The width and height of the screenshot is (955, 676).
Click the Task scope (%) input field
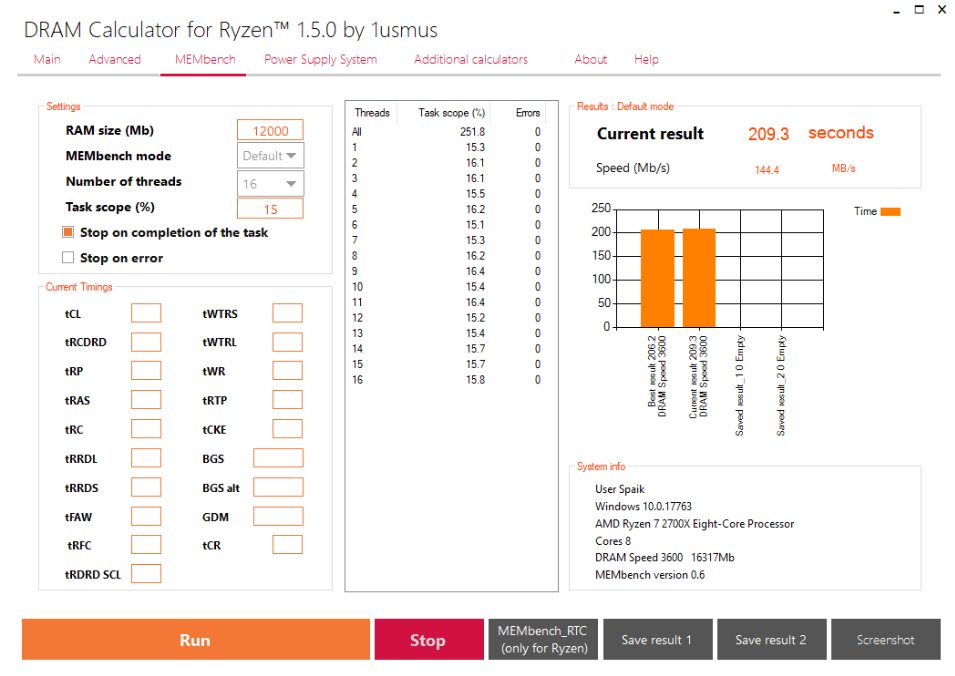(x=270, y=209)
